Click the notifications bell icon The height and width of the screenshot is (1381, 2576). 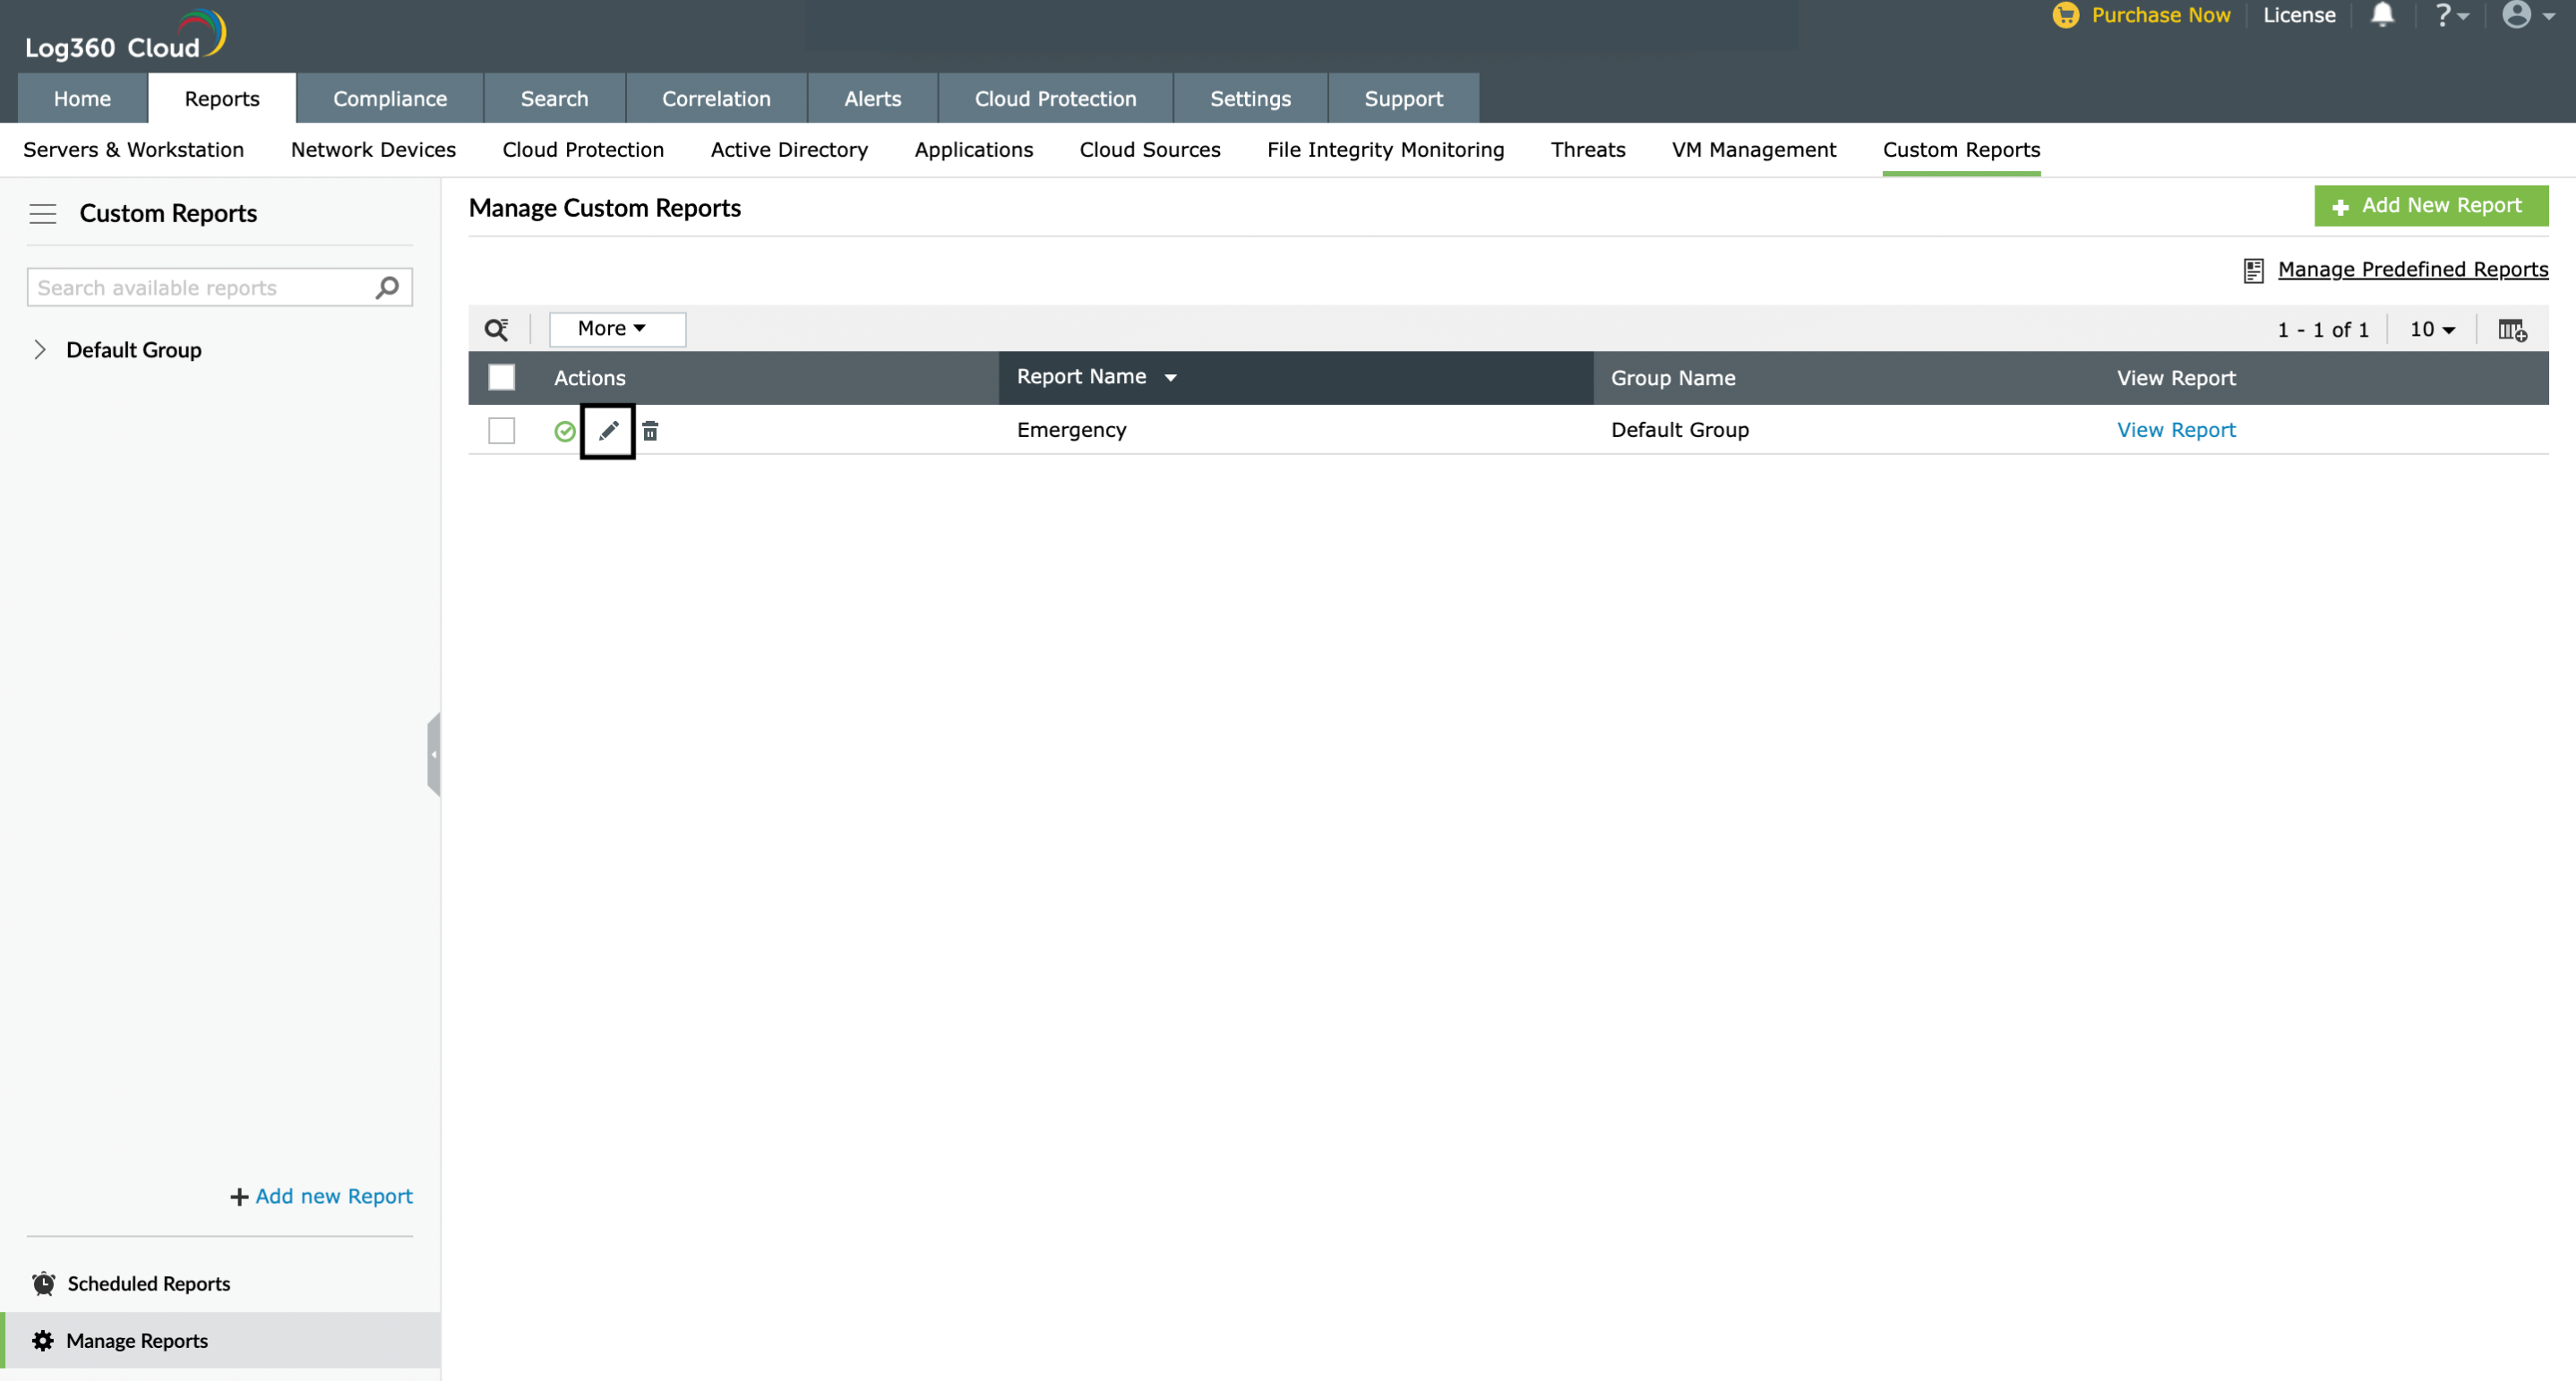[x=2382, y=15]
